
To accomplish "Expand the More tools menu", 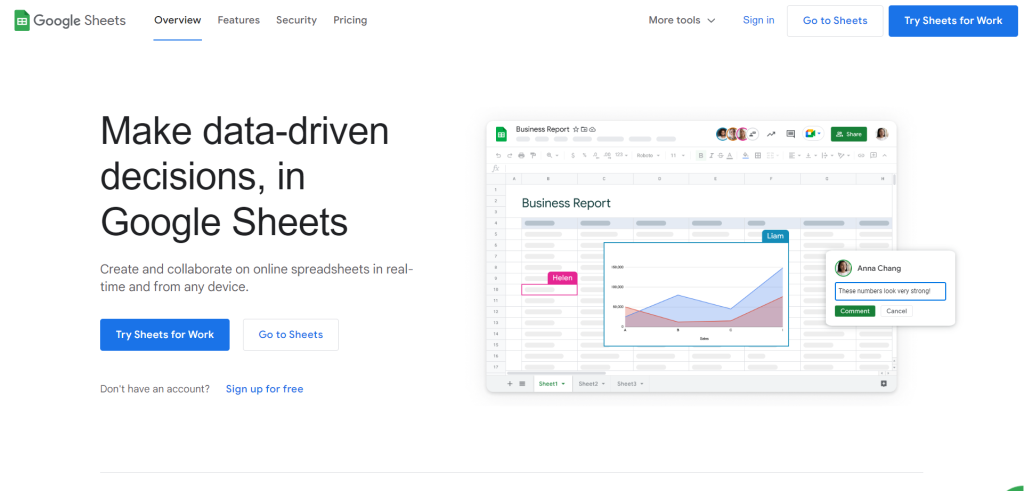I will [x=682, y=20].
